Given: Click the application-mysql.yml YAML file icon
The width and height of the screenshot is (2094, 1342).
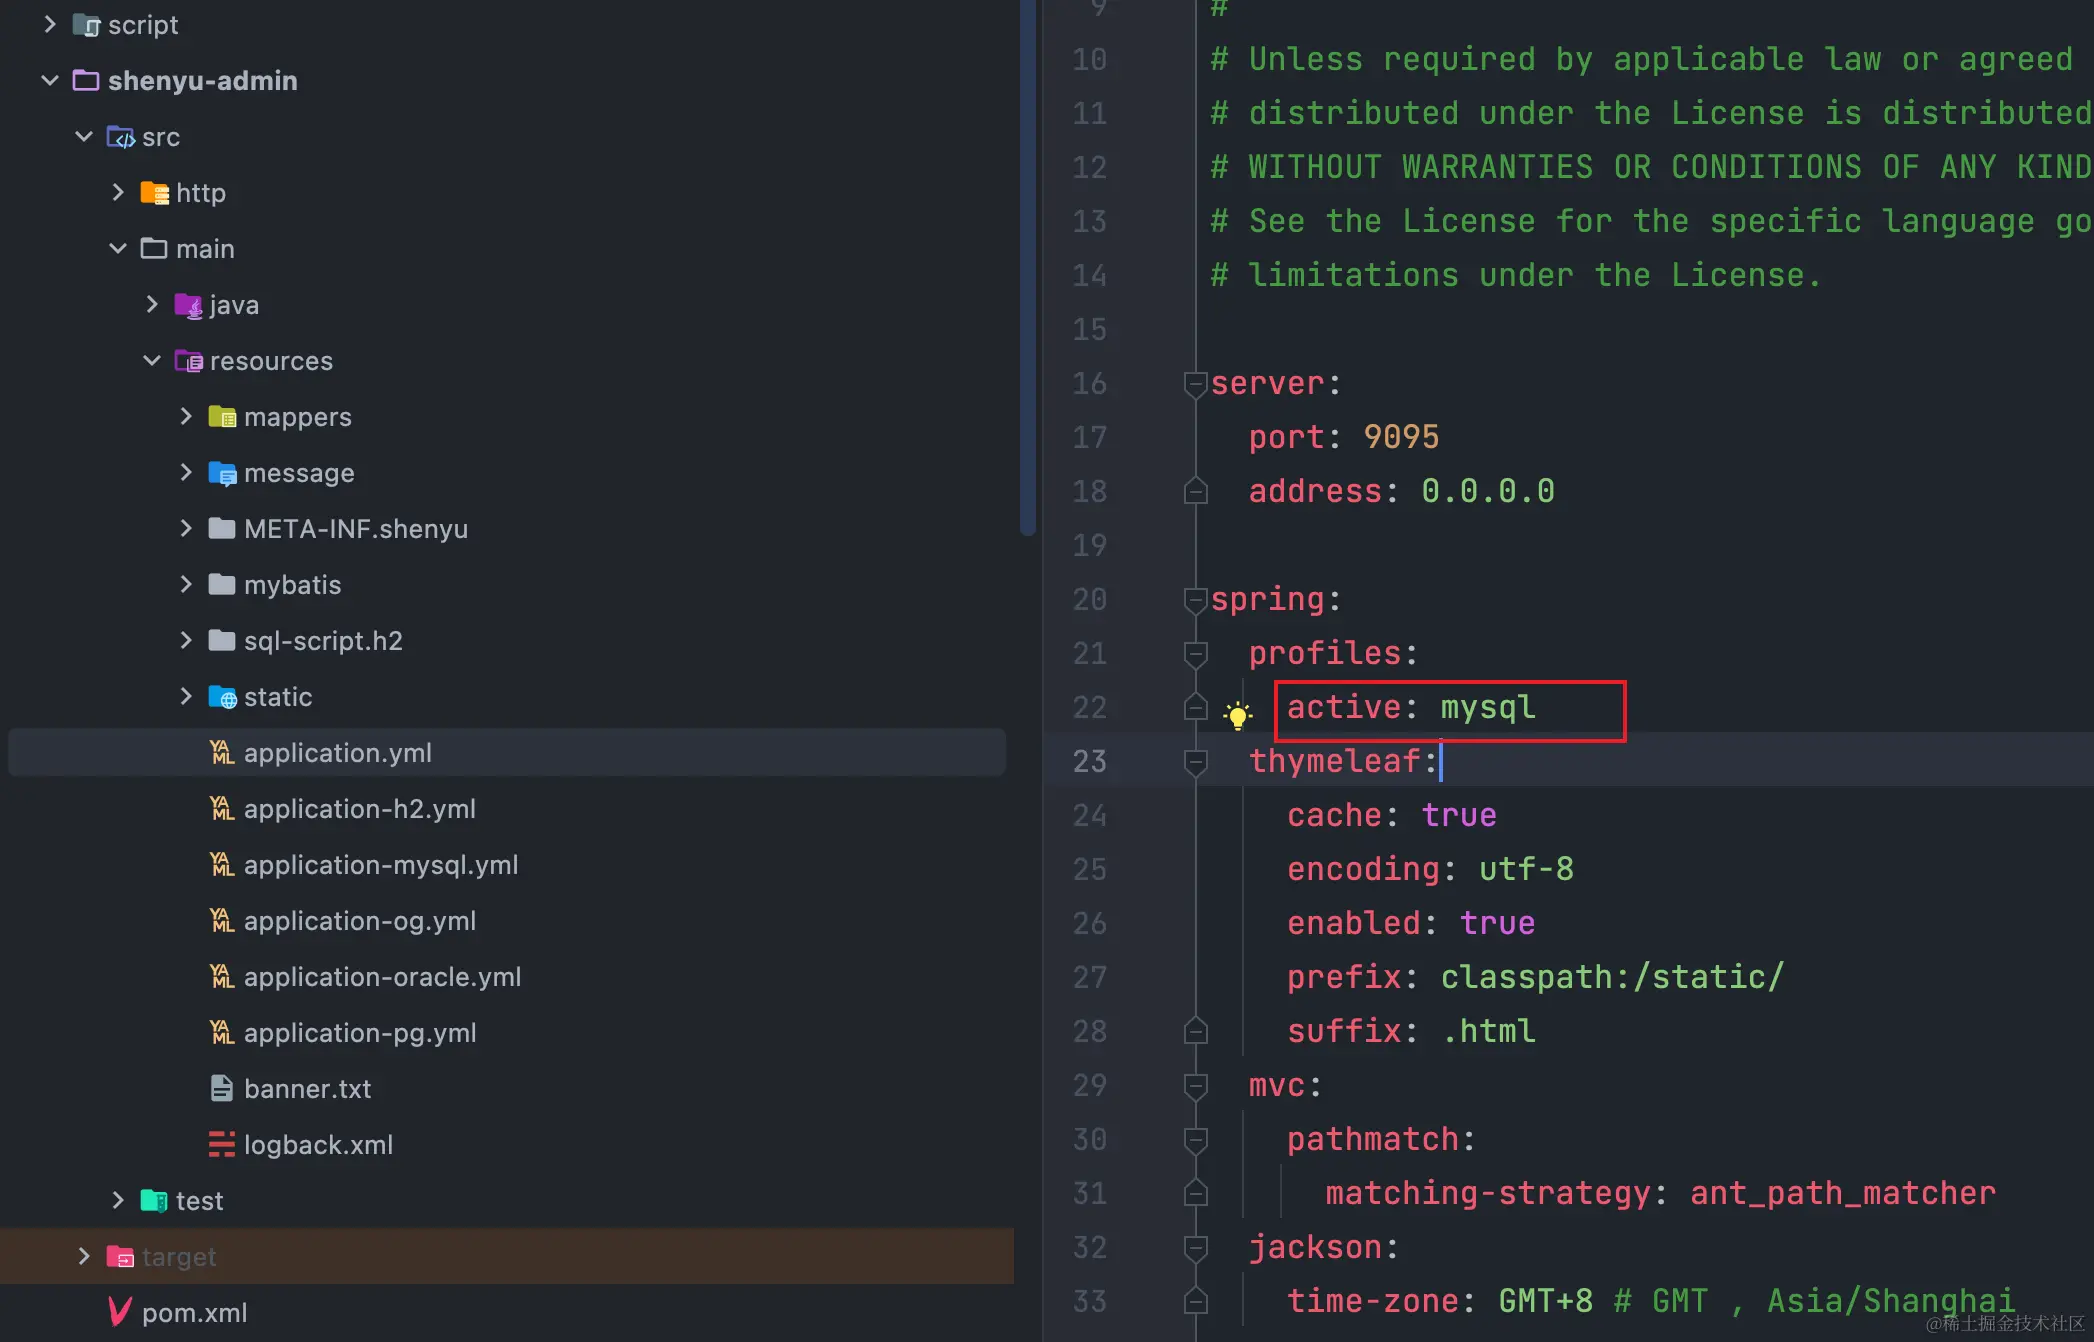Looking at the screenshot, I should pyautogui.click(x=221, y=865).
